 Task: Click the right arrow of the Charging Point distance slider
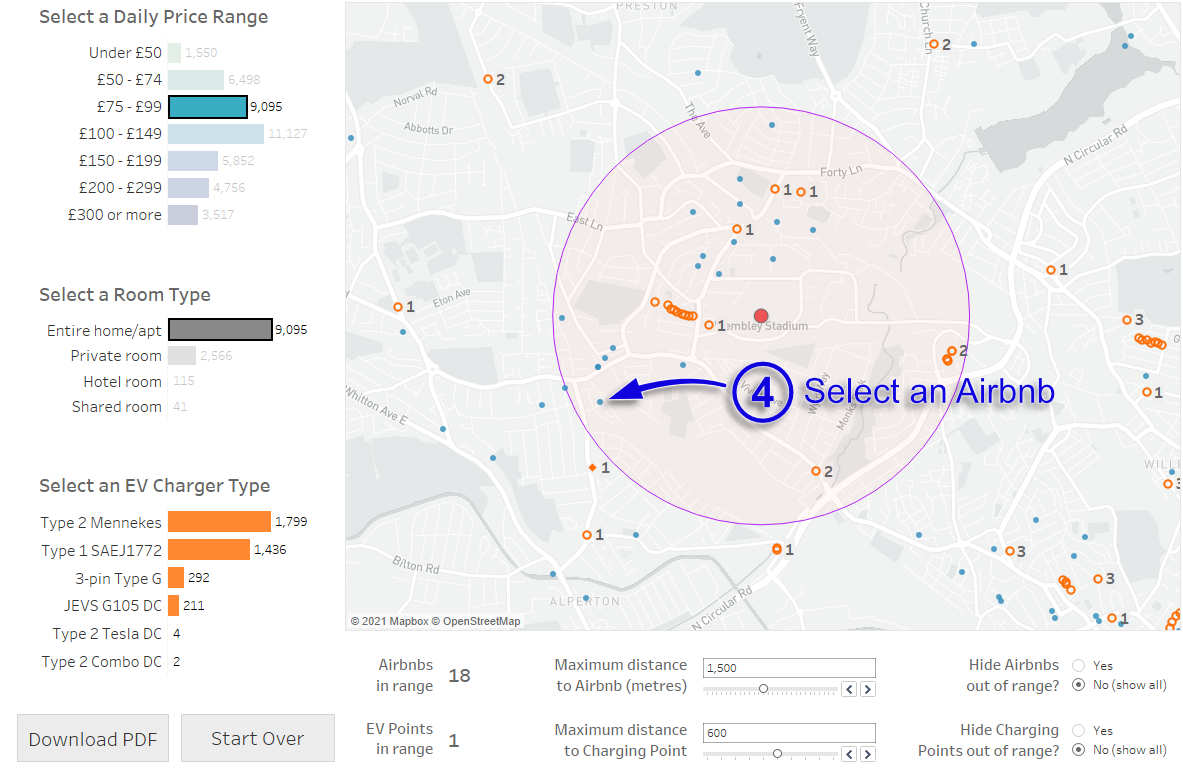point(867,754)
